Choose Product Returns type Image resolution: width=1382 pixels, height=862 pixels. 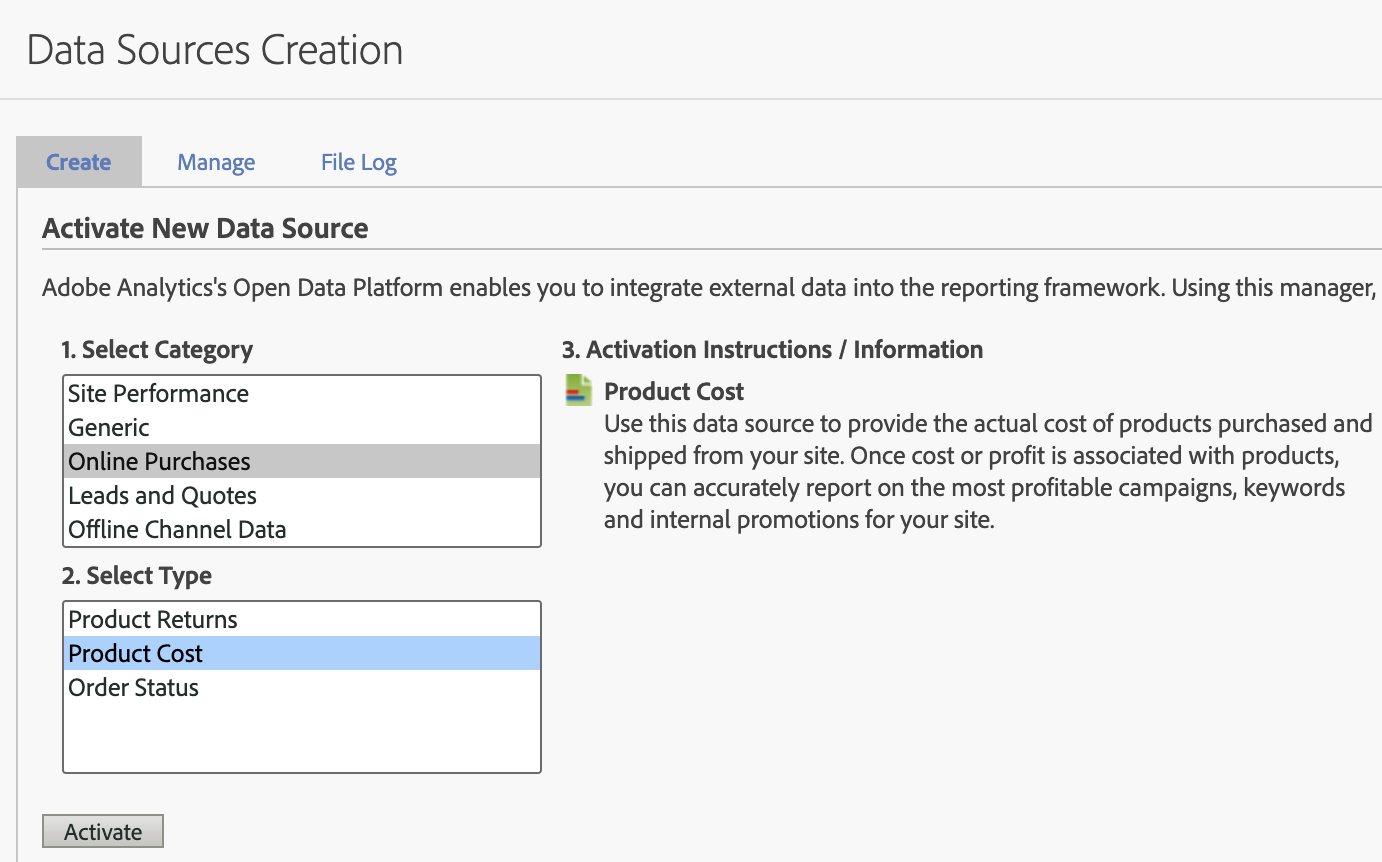click(302, 619)
